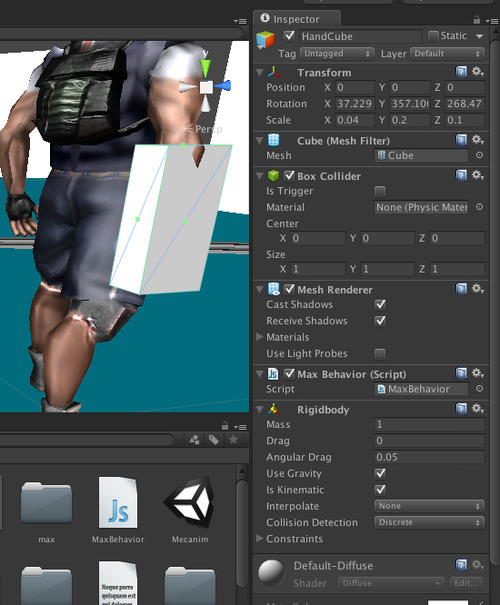Open the Mesh object picker circle
Screen dimensions: 500x605
[x=479, y=155]
